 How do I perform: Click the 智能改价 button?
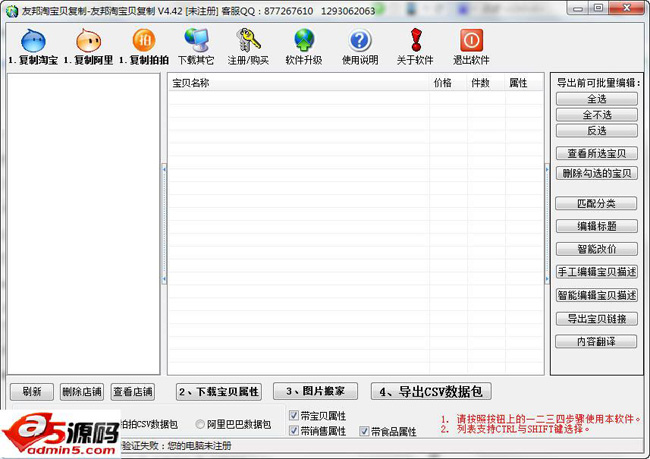click(597, 249)
